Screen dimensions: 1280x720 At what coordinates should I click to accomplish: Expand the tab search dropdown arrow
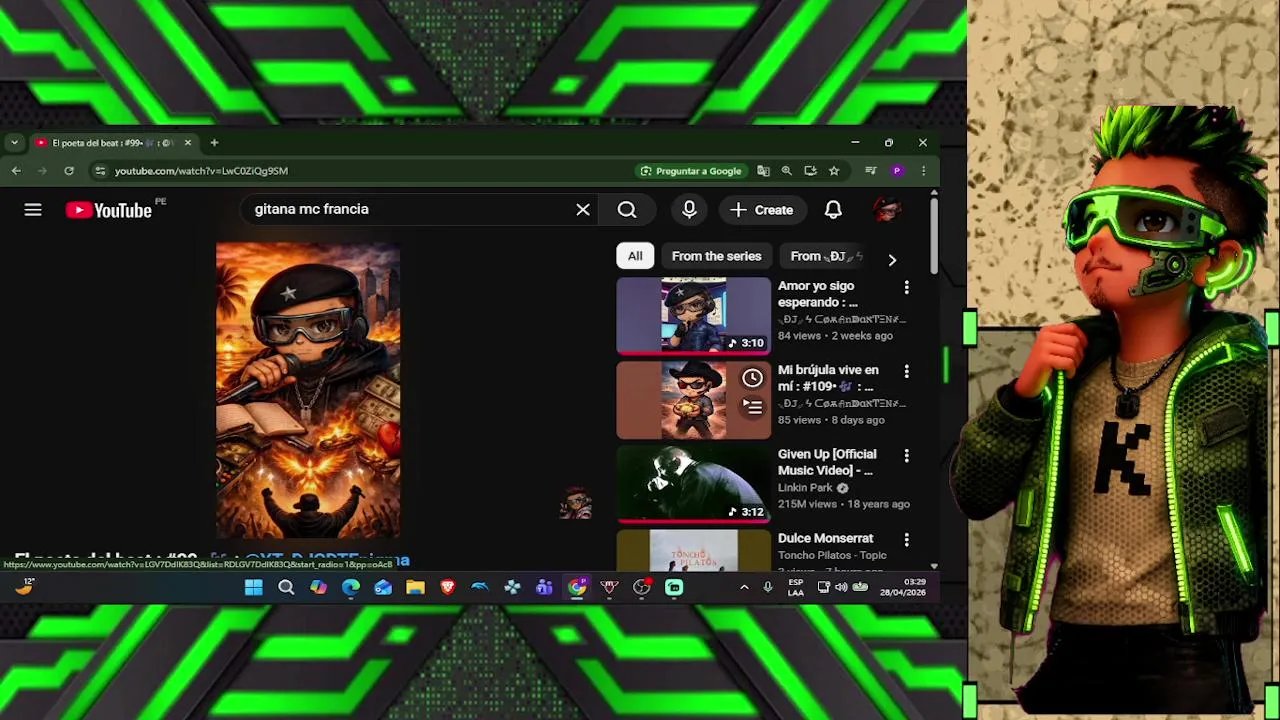[14, 143]
